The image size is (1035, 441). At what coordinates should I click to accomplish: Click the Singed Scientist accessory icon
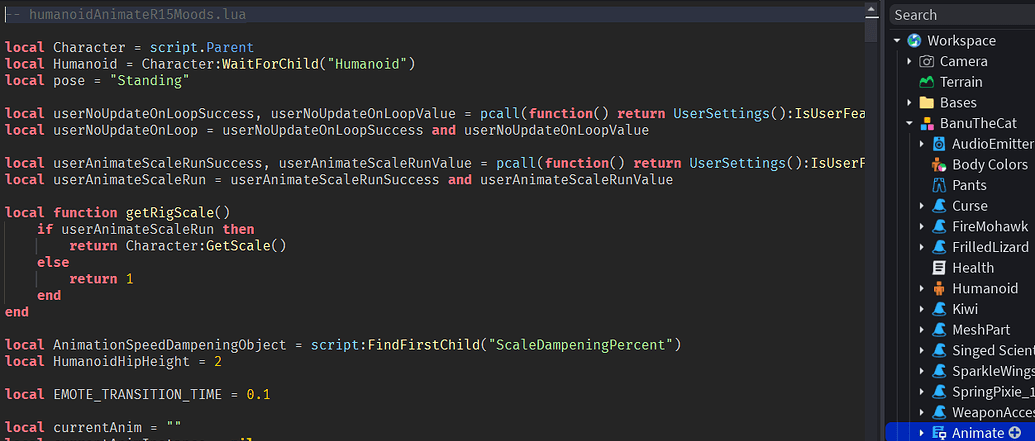(x=939, y=350)
